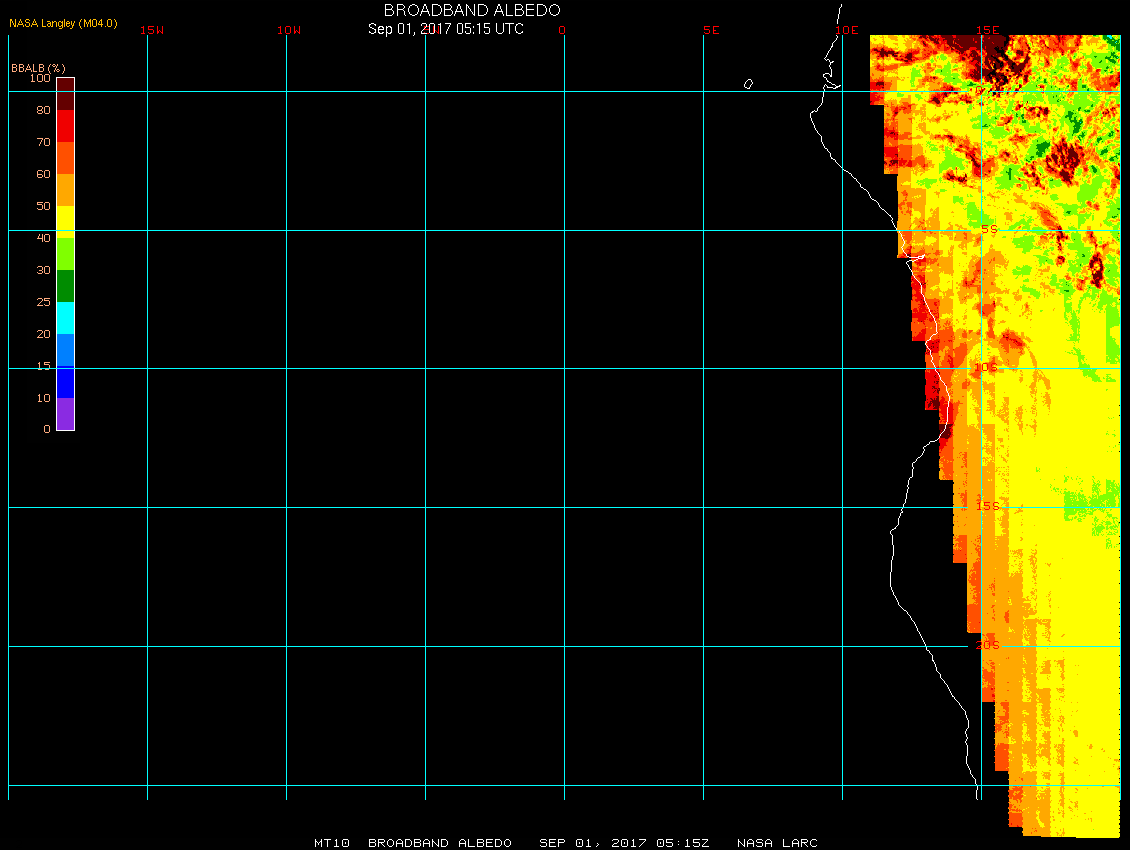The height and width of the screenshot is (850, 1130).
Task: Click the 15W longitude label
Action: 152,30
